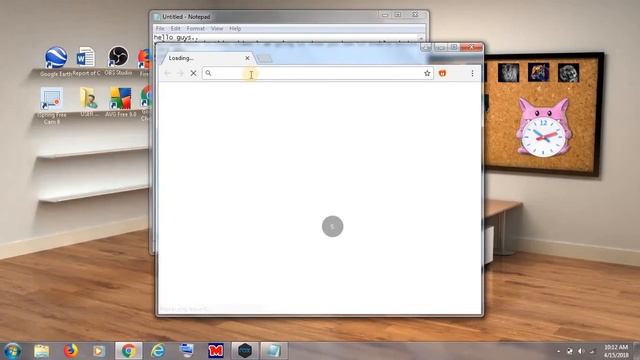This screenshot has width=640, height=360.
Task: Open Notepad Help menu
Action: point(235,29)
